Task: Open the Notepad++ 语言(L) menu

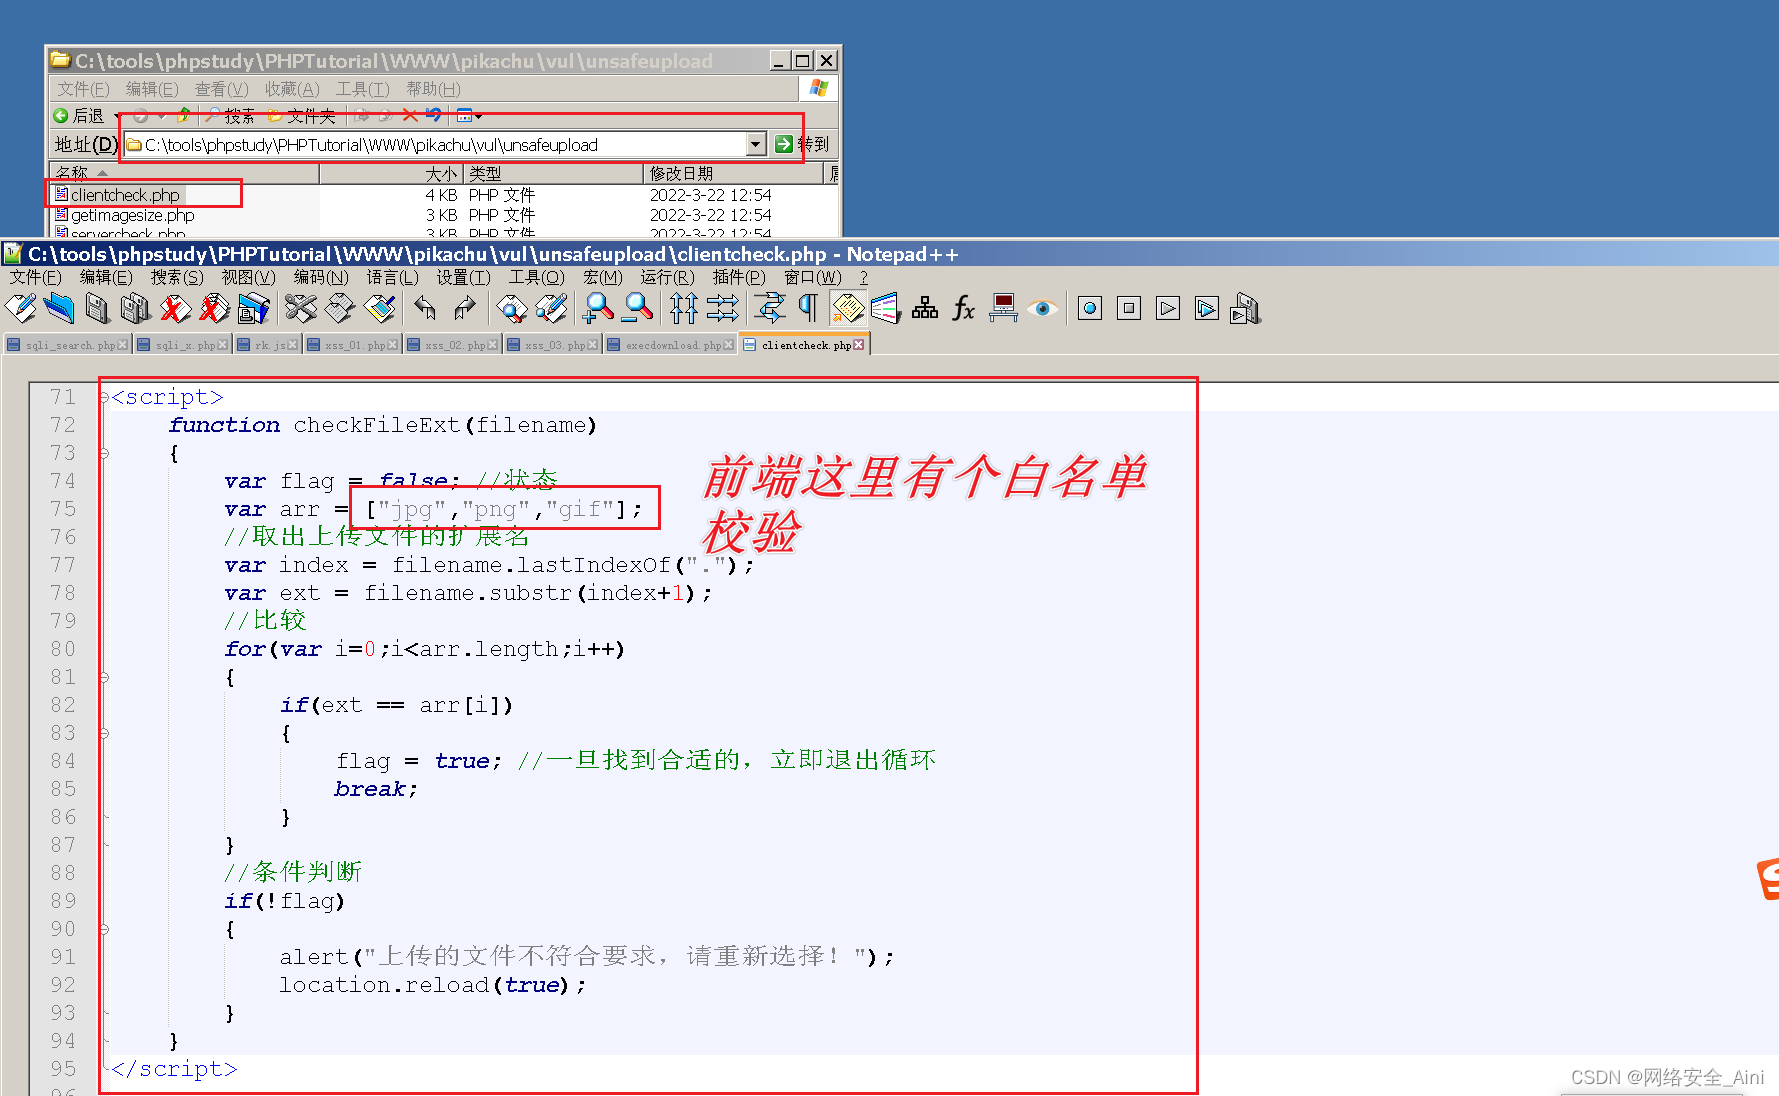Action: click(393, 277)
